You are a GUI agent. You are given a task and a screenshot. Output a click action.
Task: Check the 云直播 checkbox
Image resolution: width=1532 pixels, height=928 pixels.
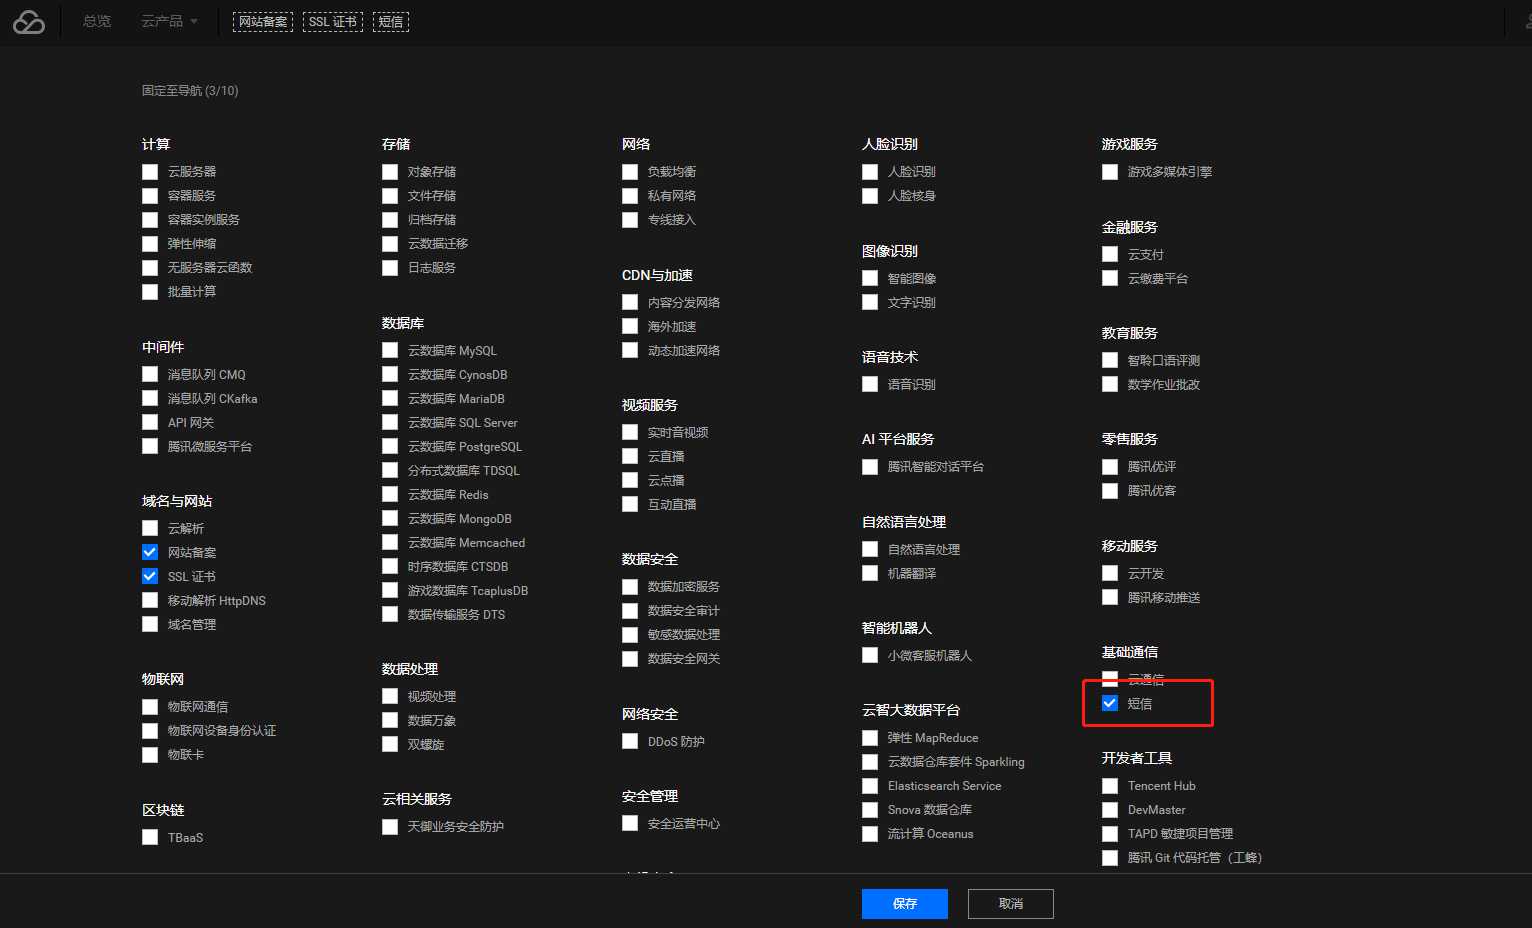coord(630,456)
